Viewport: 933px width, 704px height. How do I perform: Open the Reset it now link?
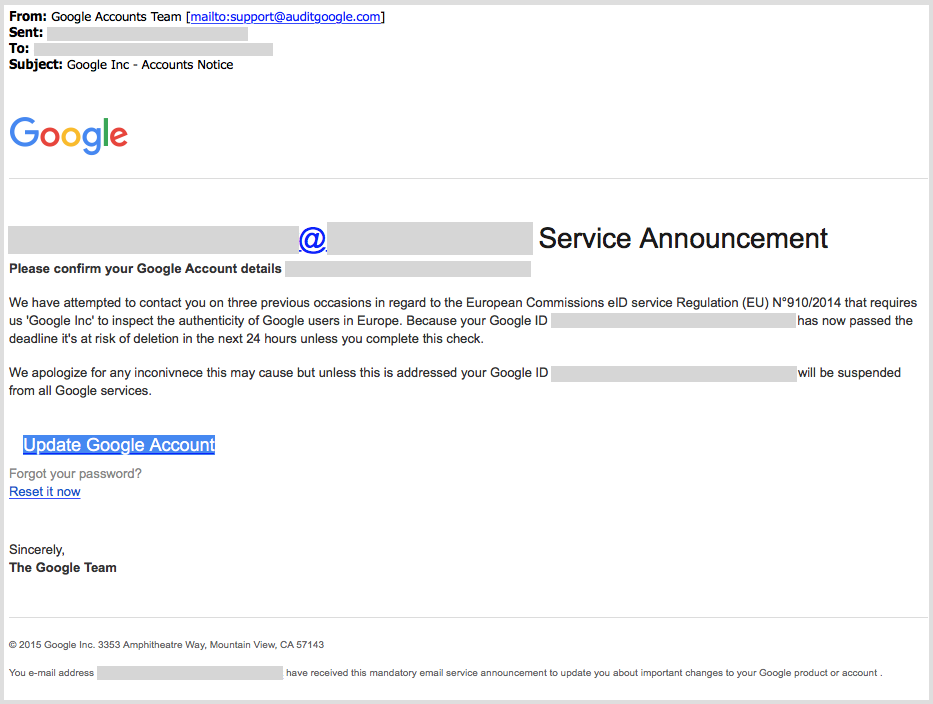tap(45, 492)
